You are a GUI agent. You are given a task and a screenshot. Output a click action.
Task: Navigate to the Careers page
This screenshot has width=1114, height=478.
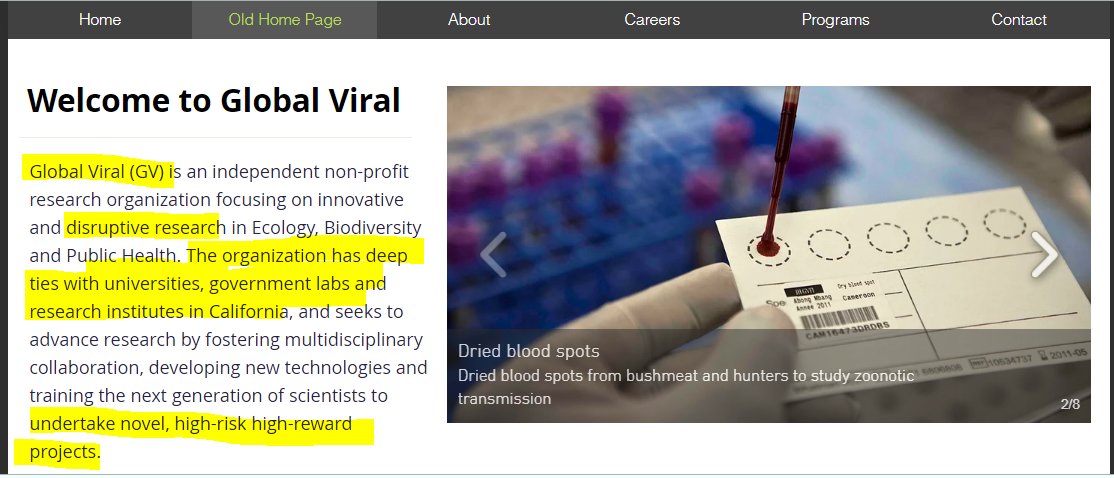(x=652, y=20)
